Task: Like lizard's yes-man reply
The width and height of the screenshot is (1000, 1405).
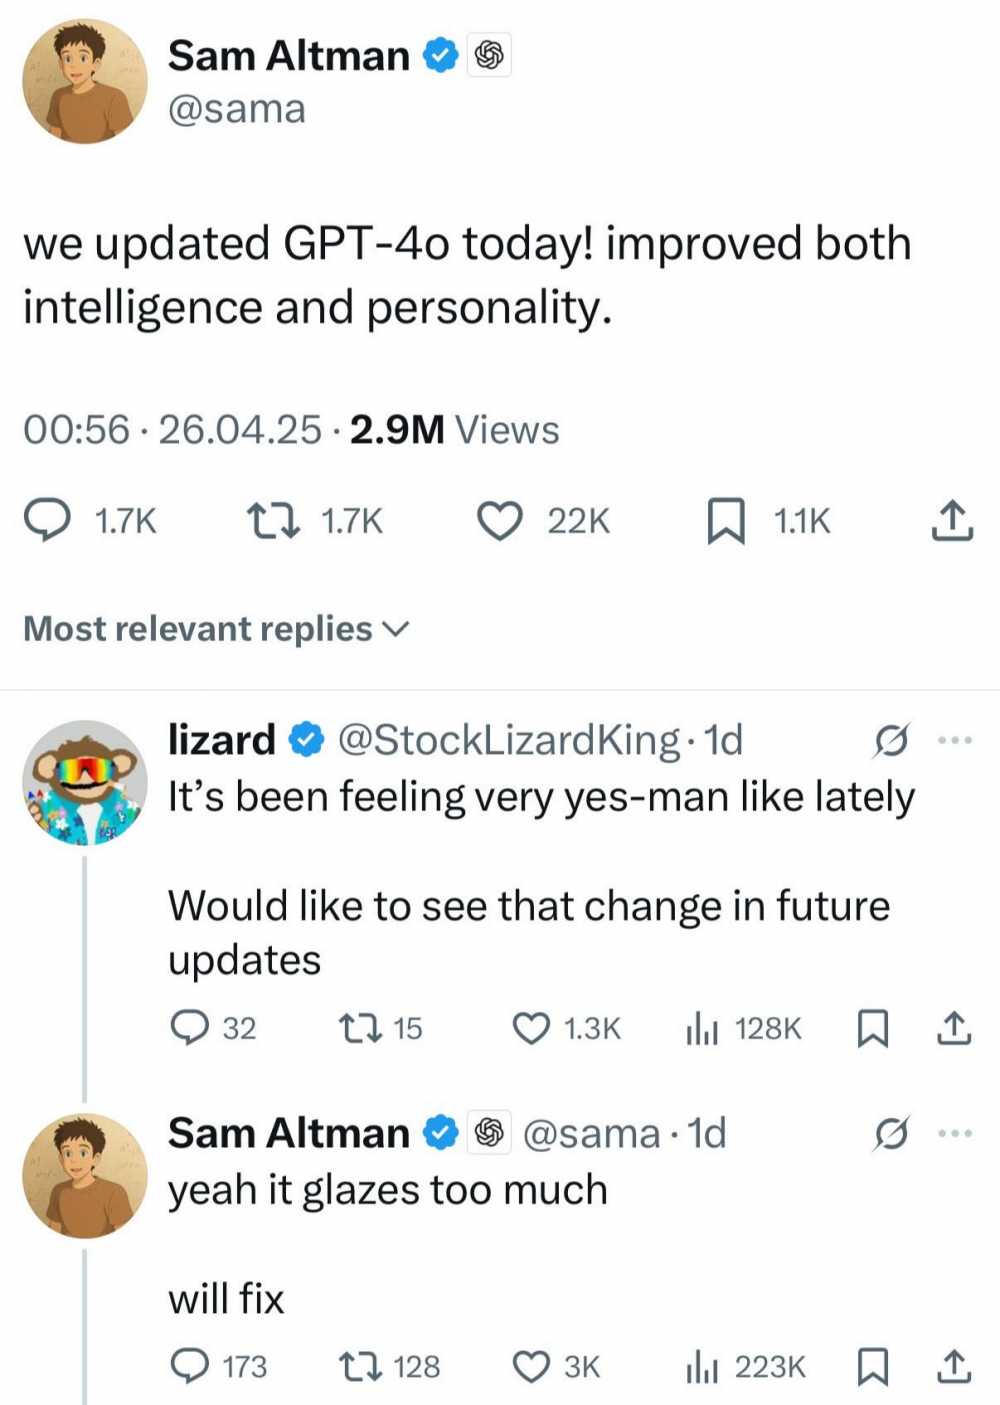Action: pyautogui.click(x=531, y=1028)
